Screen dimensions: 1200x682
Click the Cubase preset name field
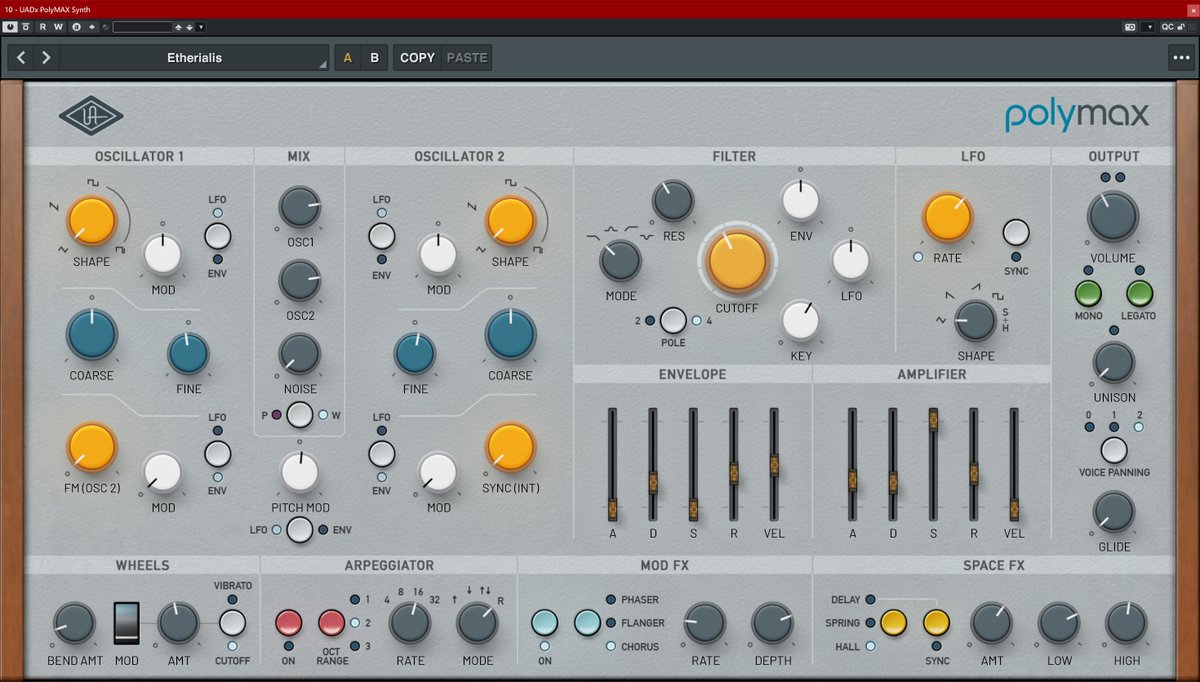coord(143,27)
